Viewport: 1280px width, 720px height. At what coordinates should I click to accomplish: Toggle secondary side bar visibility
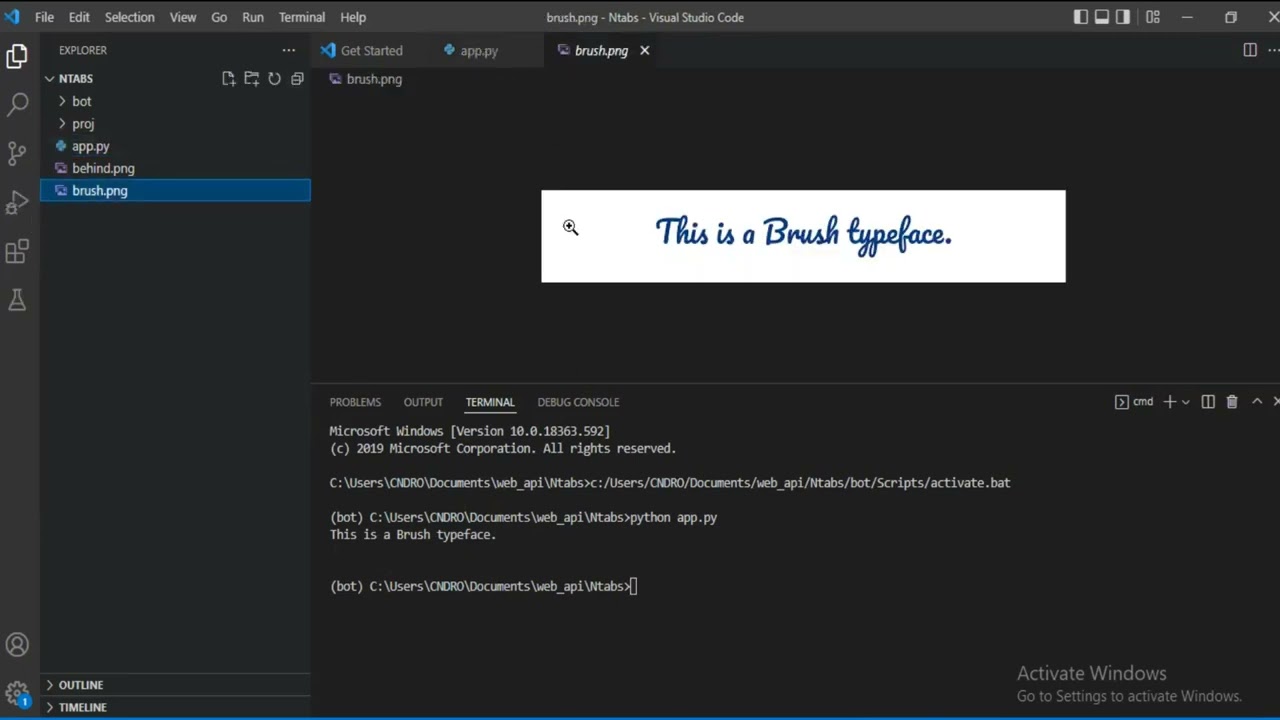(x=1122, y=17)
